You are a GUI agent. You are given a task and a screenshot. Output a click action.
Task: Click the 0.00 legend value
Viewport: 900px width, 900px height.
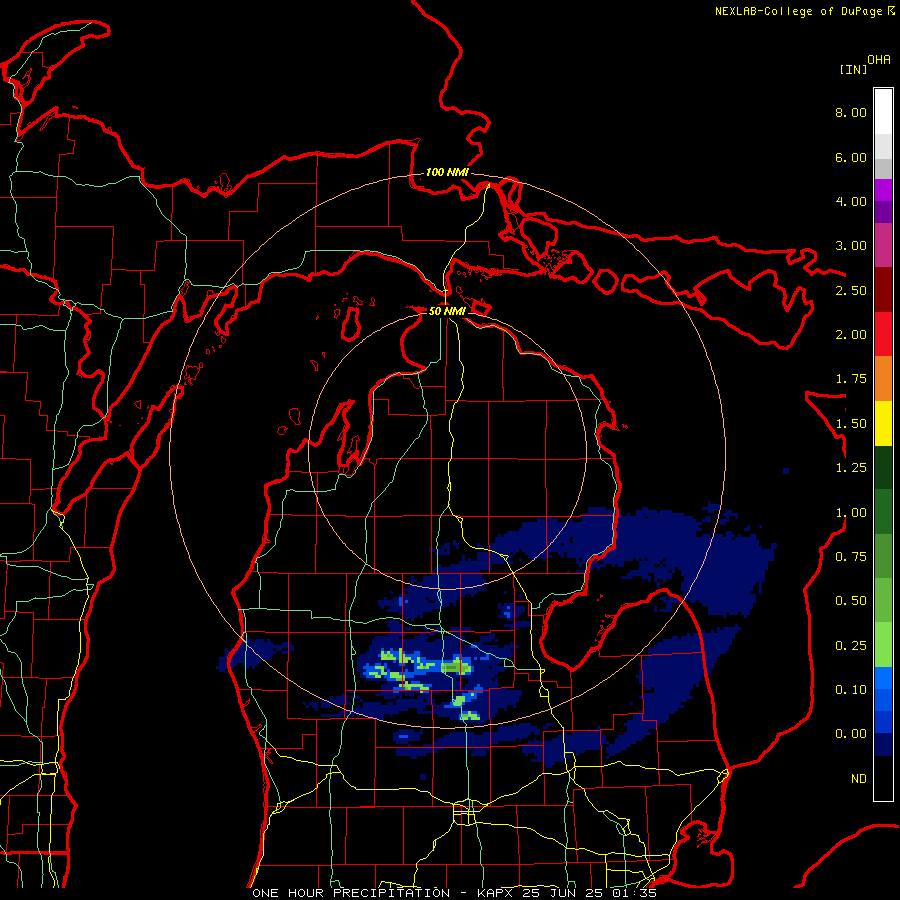[851, 734]
